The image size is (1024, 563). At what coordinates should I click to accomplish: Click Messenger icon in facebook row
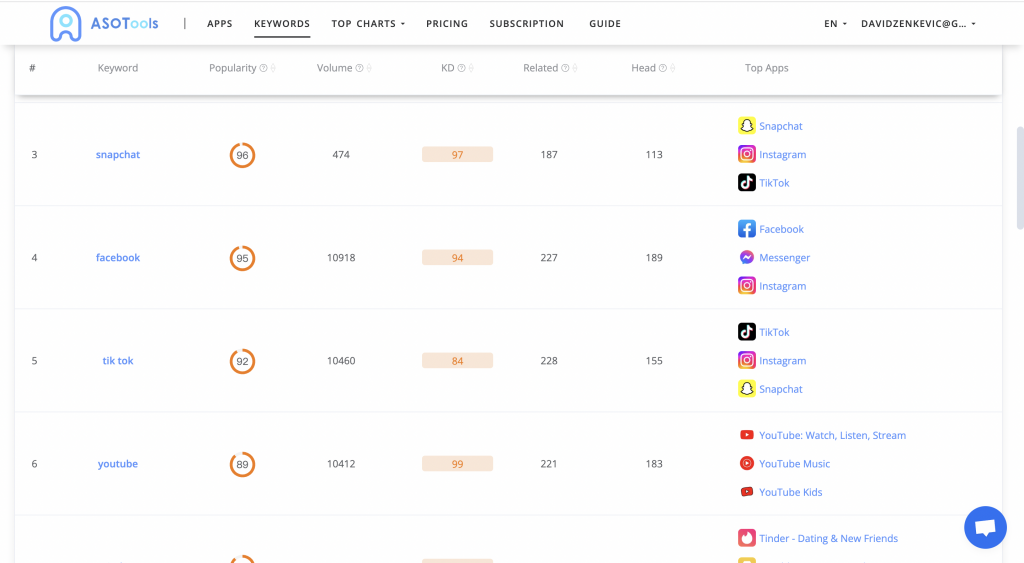tap(746, 257)
